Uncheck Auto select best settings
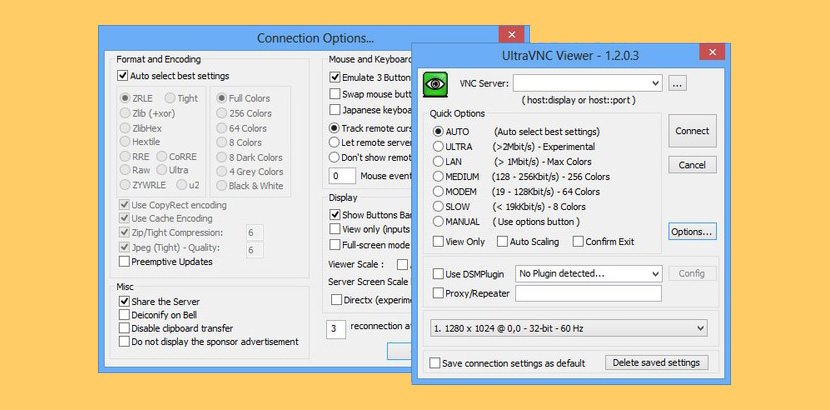Image resolution: width=830 pixels, height=410 pixels. [x=123, y=76]
